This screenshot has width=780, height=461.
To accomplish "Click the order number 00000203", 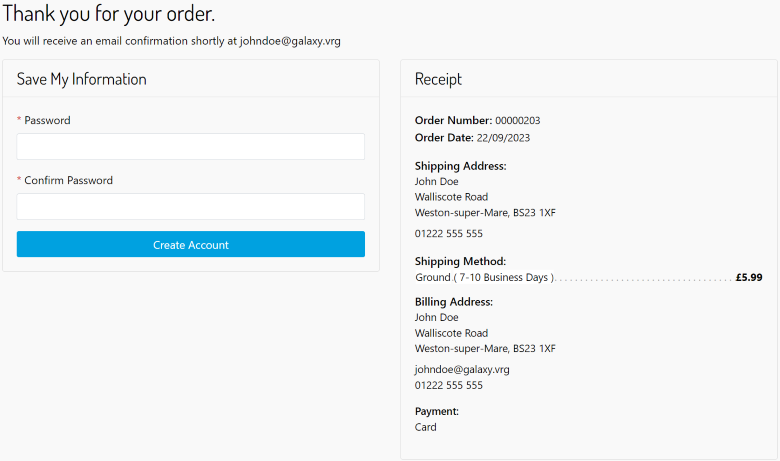I will [x=517, y=121].
